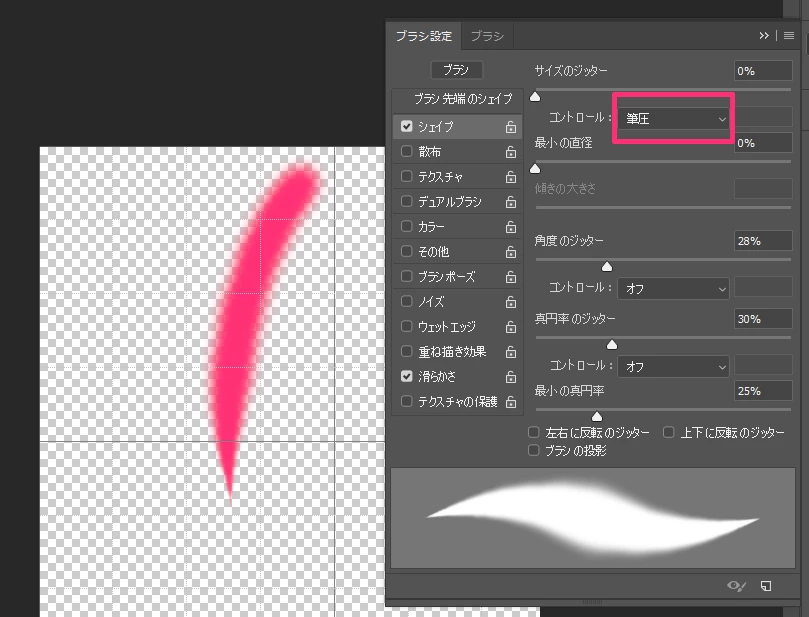Toggle lock icon for カラー row
The image size is (809, 617).
pyautogui.click(x=510, y=227)
